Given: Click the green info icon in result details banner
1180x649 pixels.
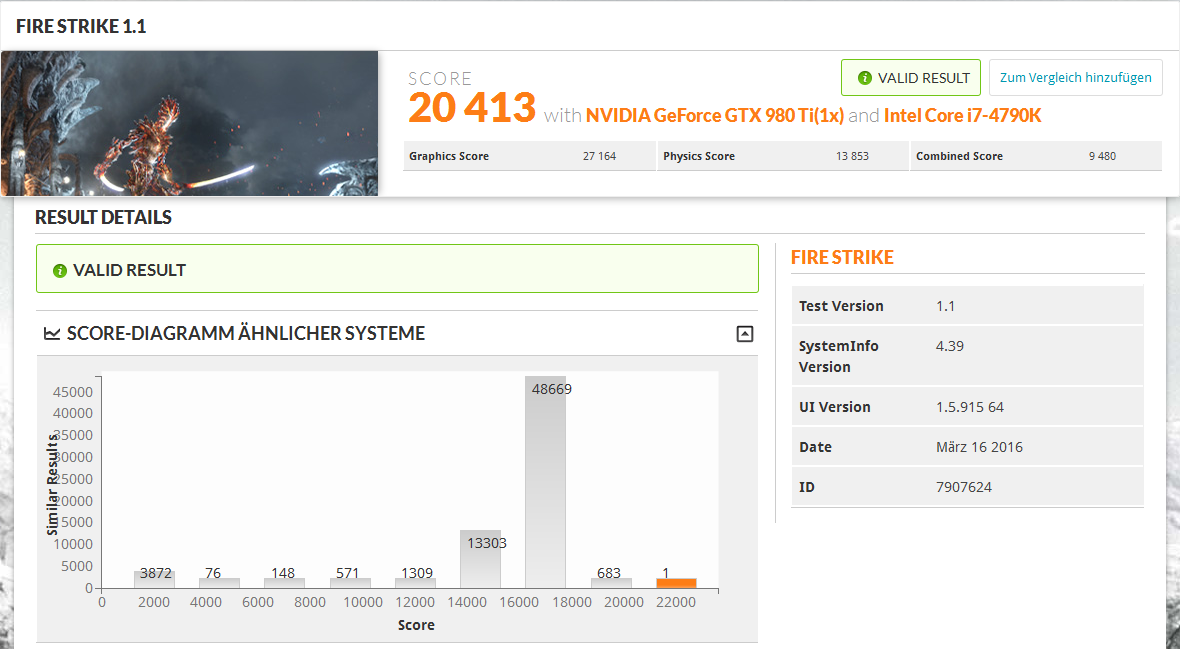Looking at the screenshot, I should (x=59, y=270).
